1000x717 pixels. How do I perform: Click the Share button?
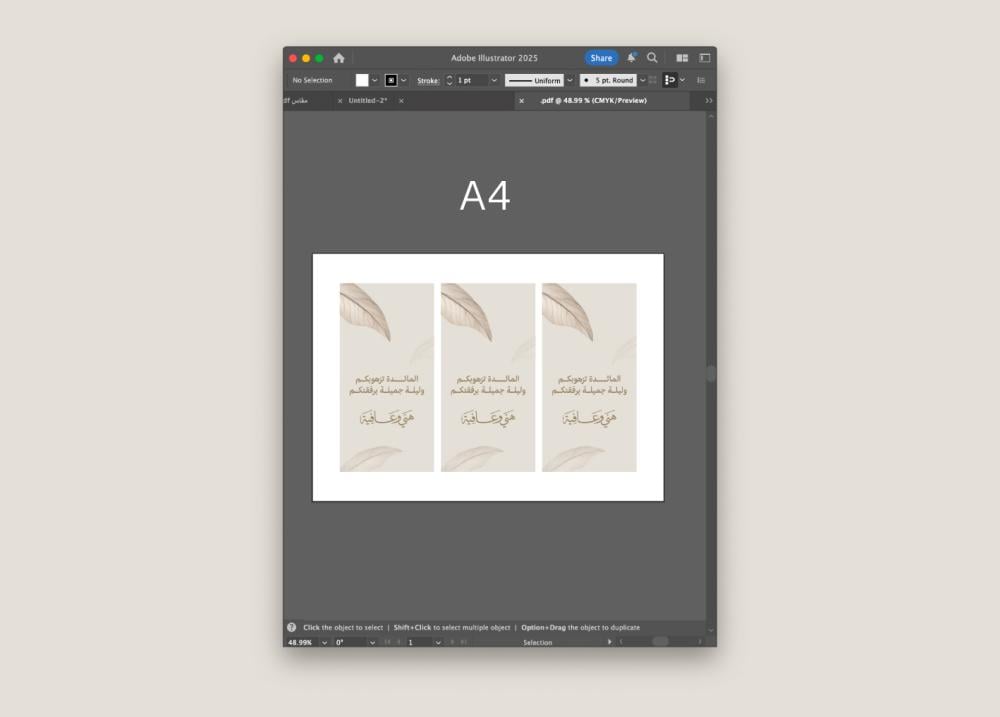(601, 58)
